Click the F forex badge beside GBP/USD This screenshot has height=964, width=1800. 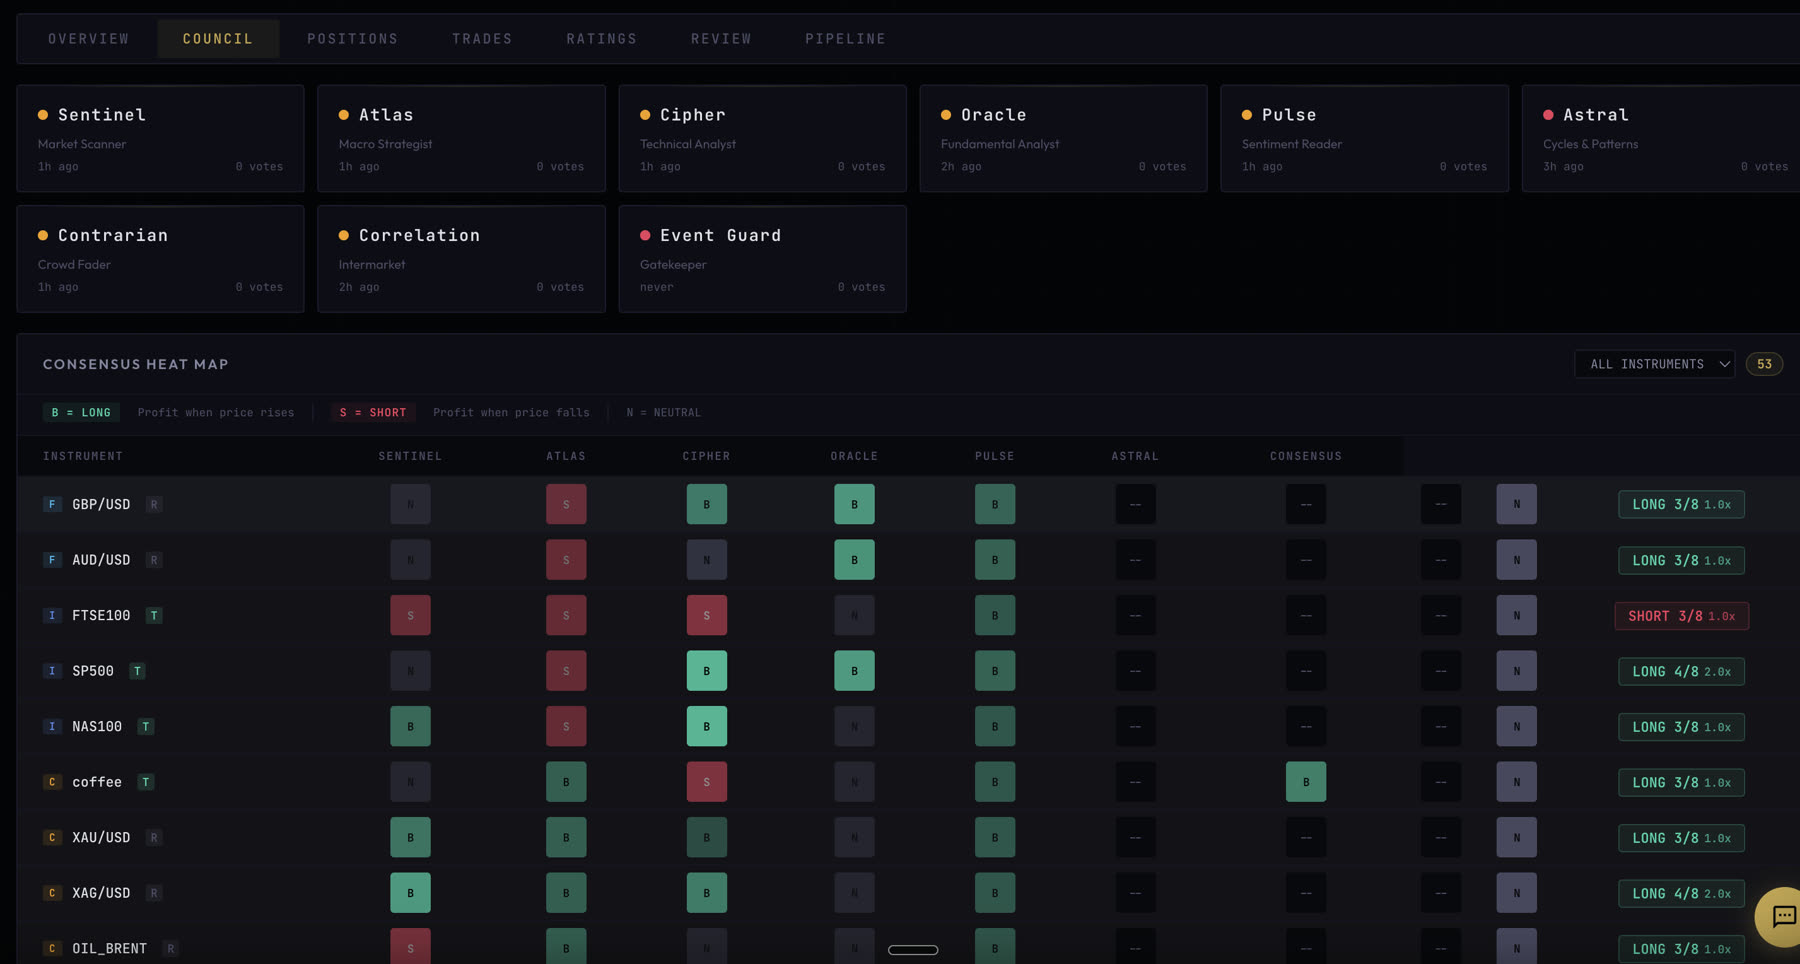[x=52, y=504]
